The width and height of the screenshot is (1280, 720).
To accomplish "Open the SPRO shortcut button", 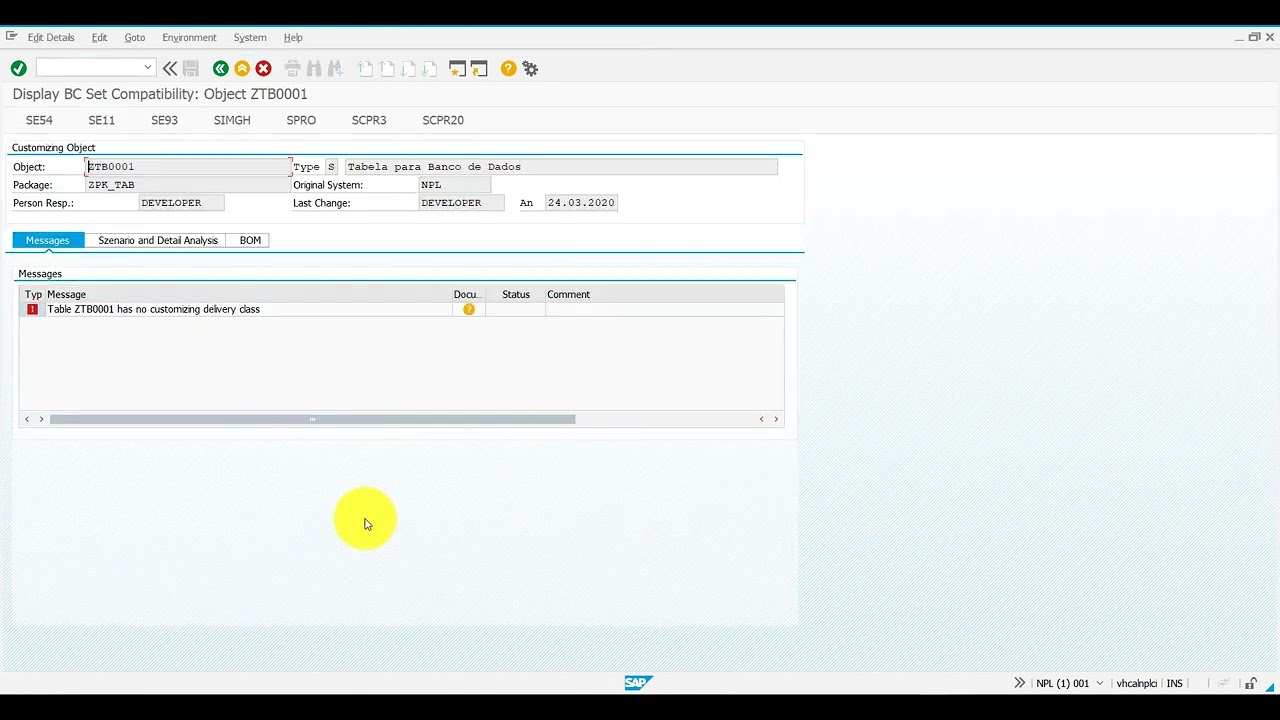I will [x=301, y=120].
